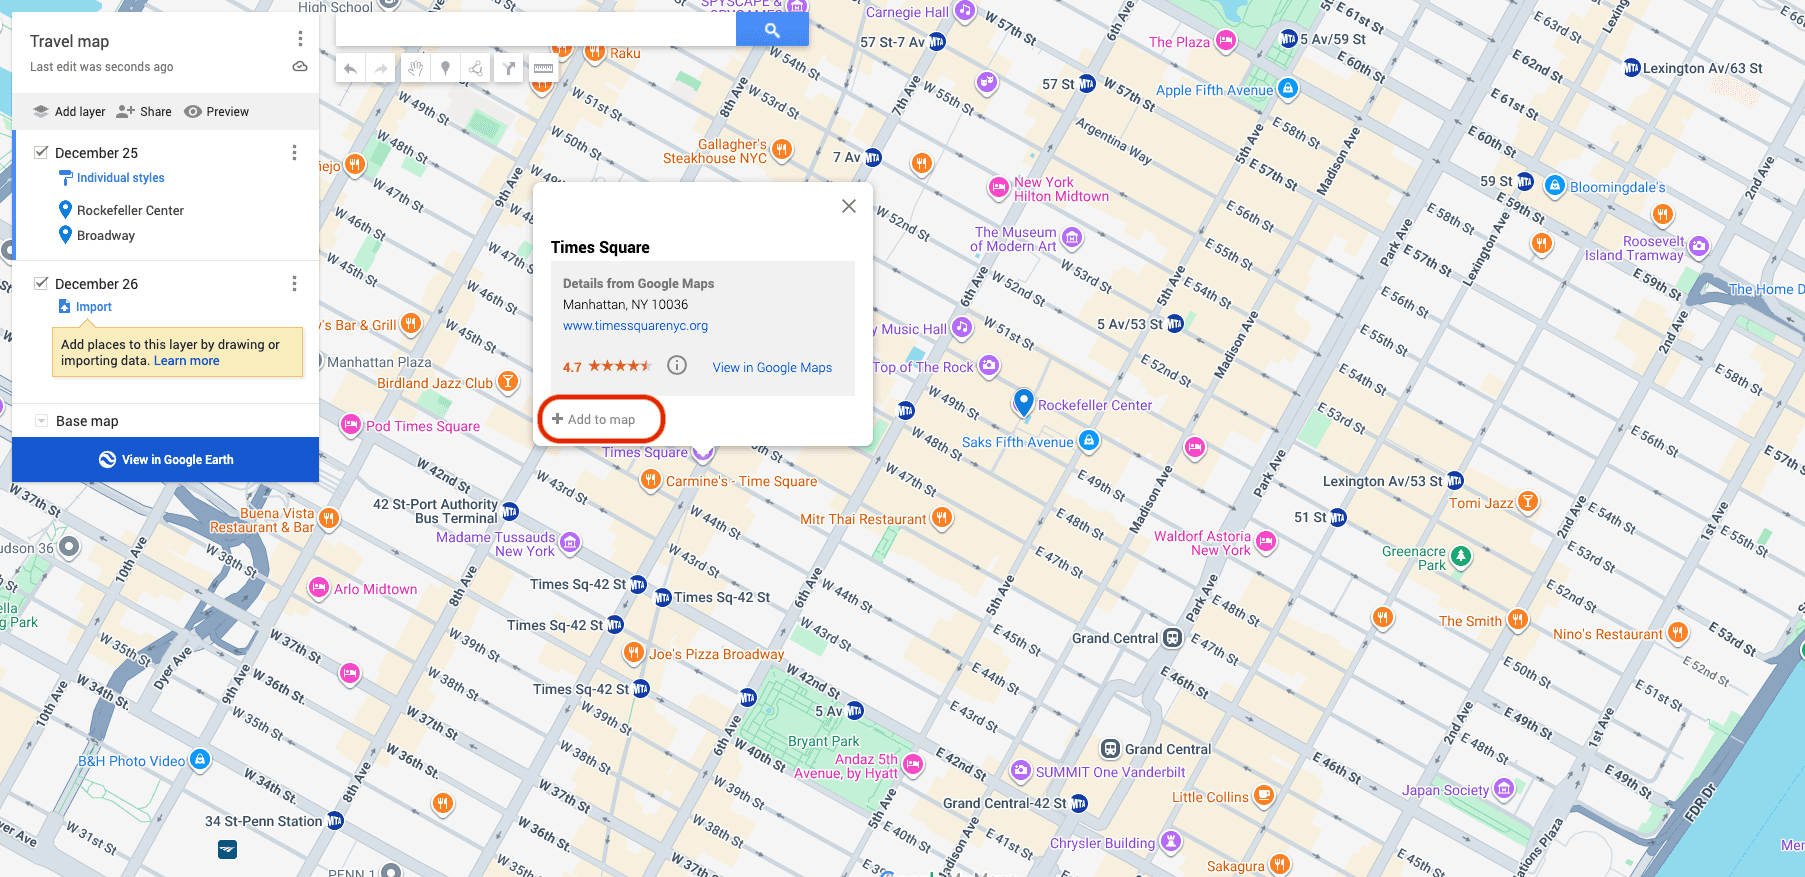Select the Measure distances ruler tool

[x=543, y=68]
